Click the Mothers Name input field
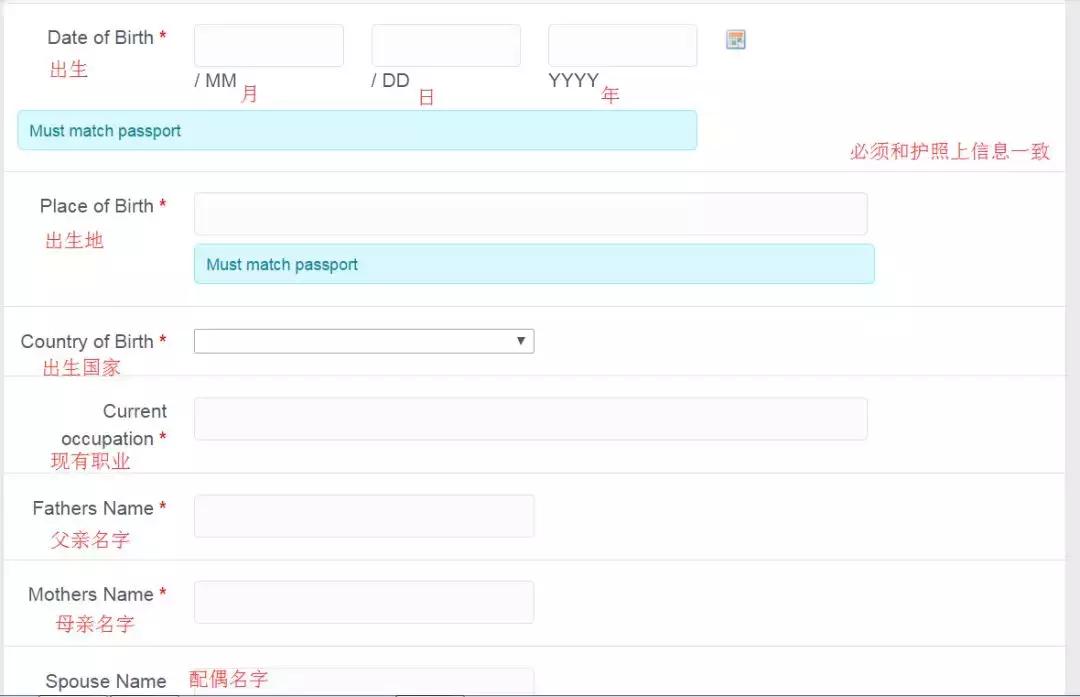 coord(364,602)
